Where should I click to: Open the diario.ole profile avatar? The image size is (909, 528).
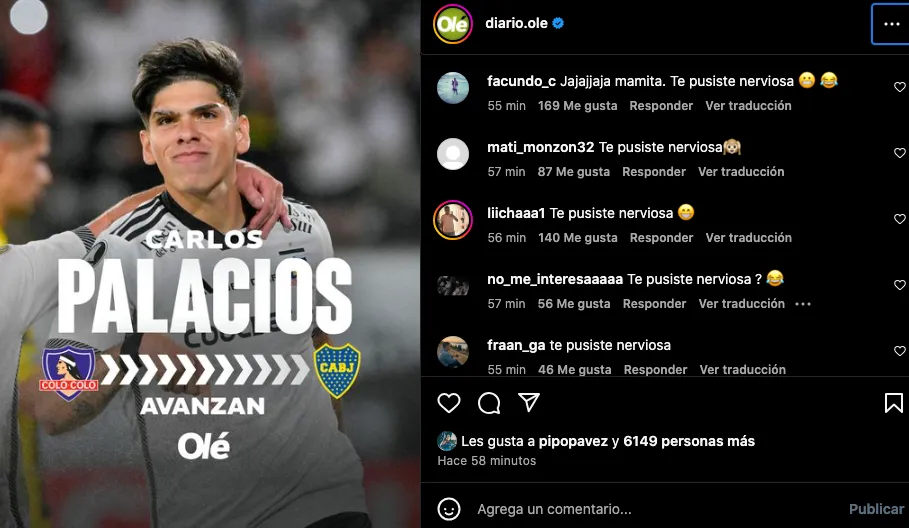tap(453, 24)
